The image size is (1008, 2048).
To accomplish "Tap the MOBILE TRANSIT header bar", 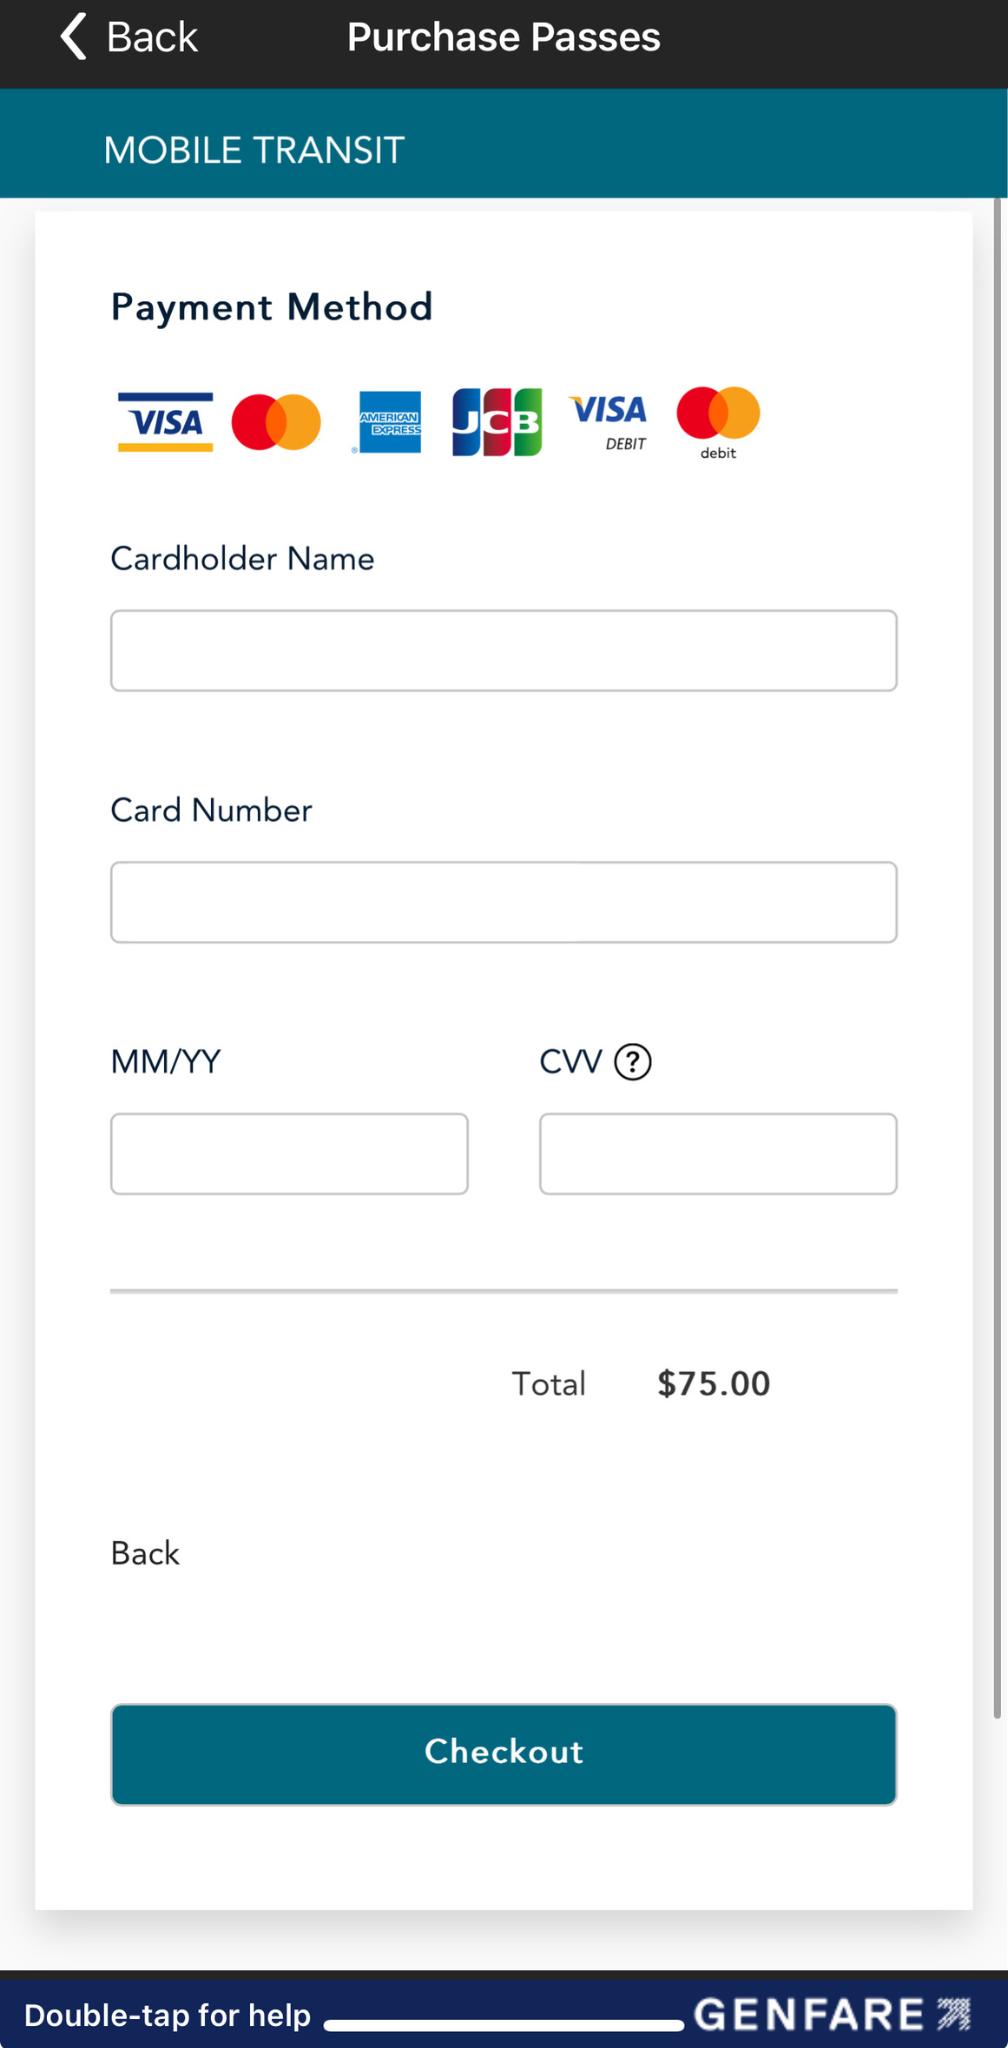I will click(x=504, y=150).
